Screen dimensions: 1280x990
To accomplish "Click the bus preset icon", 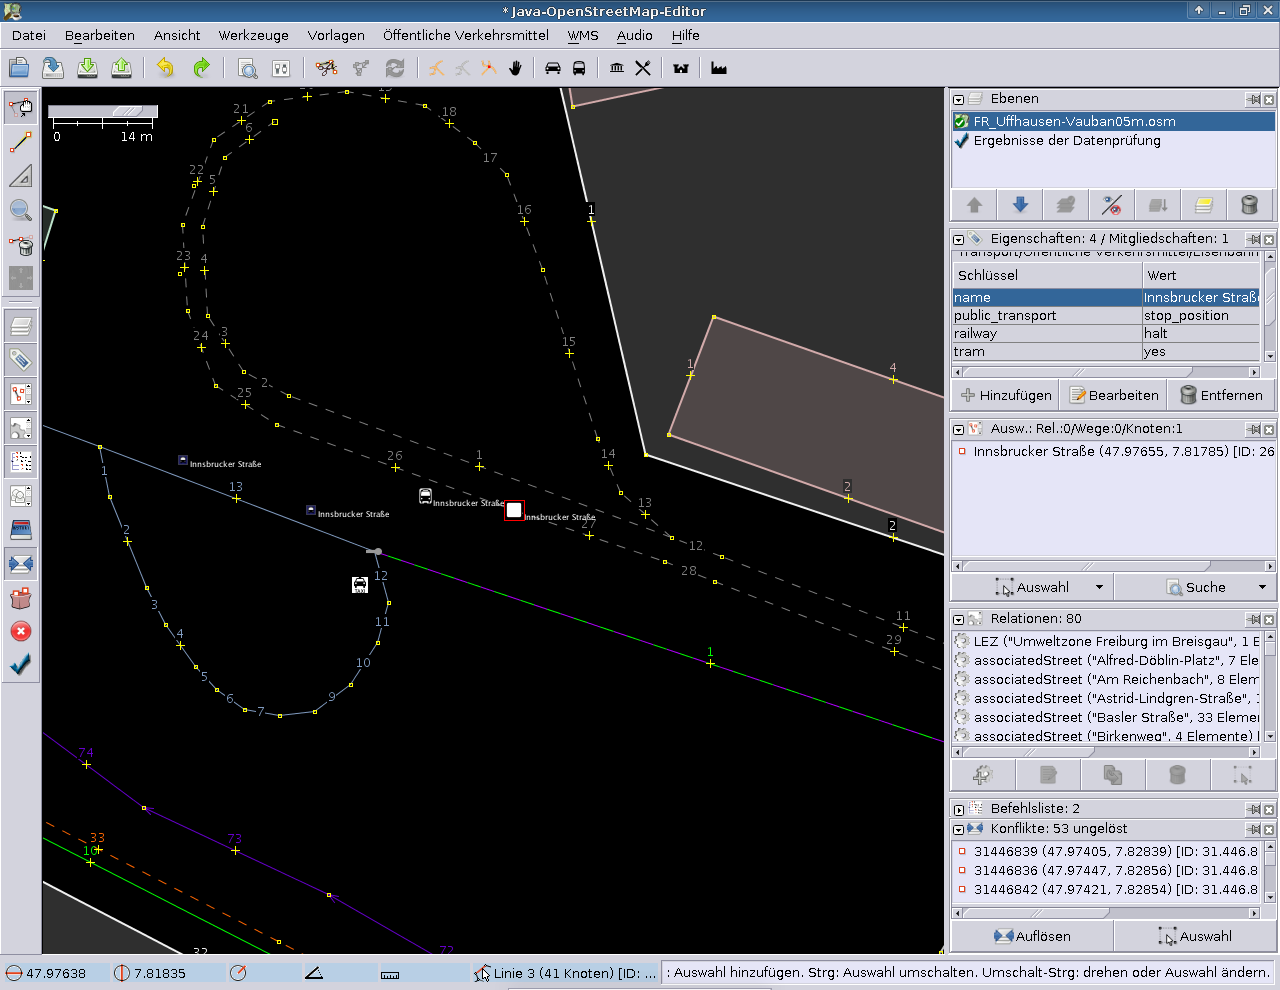I will (579, 68).
